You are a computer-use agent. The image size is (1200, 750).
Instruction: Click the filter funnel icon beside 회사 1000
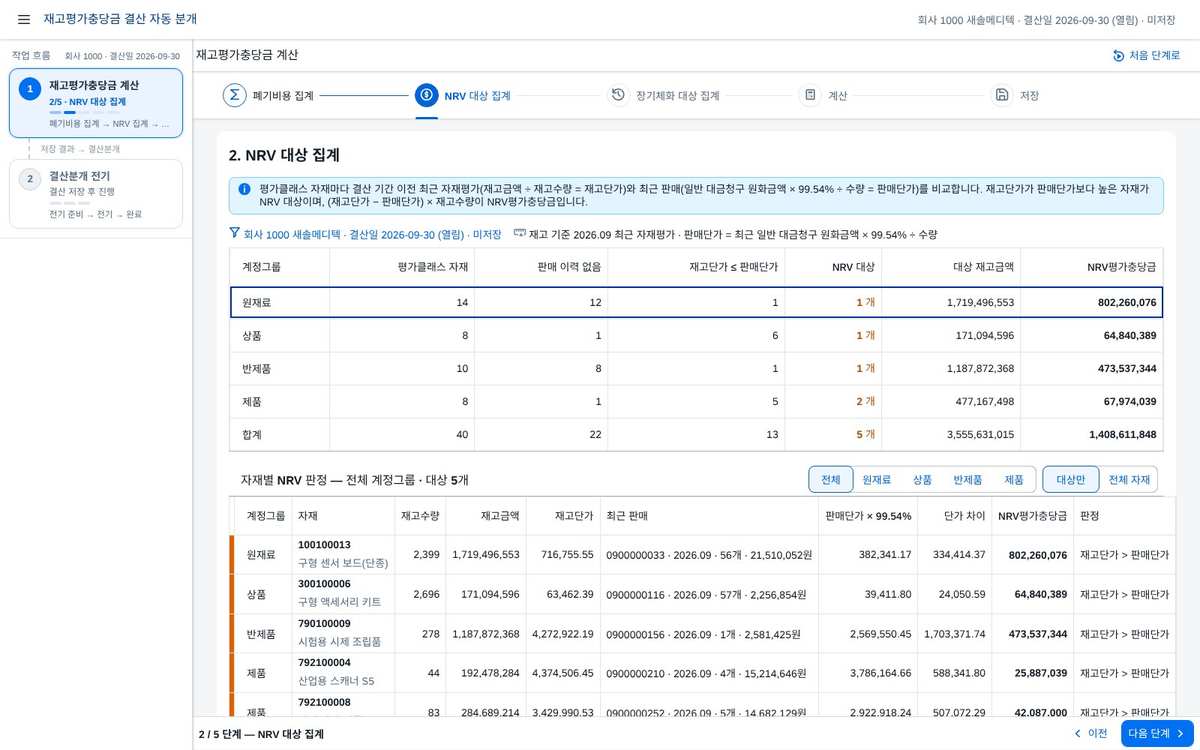click(234, 233)
